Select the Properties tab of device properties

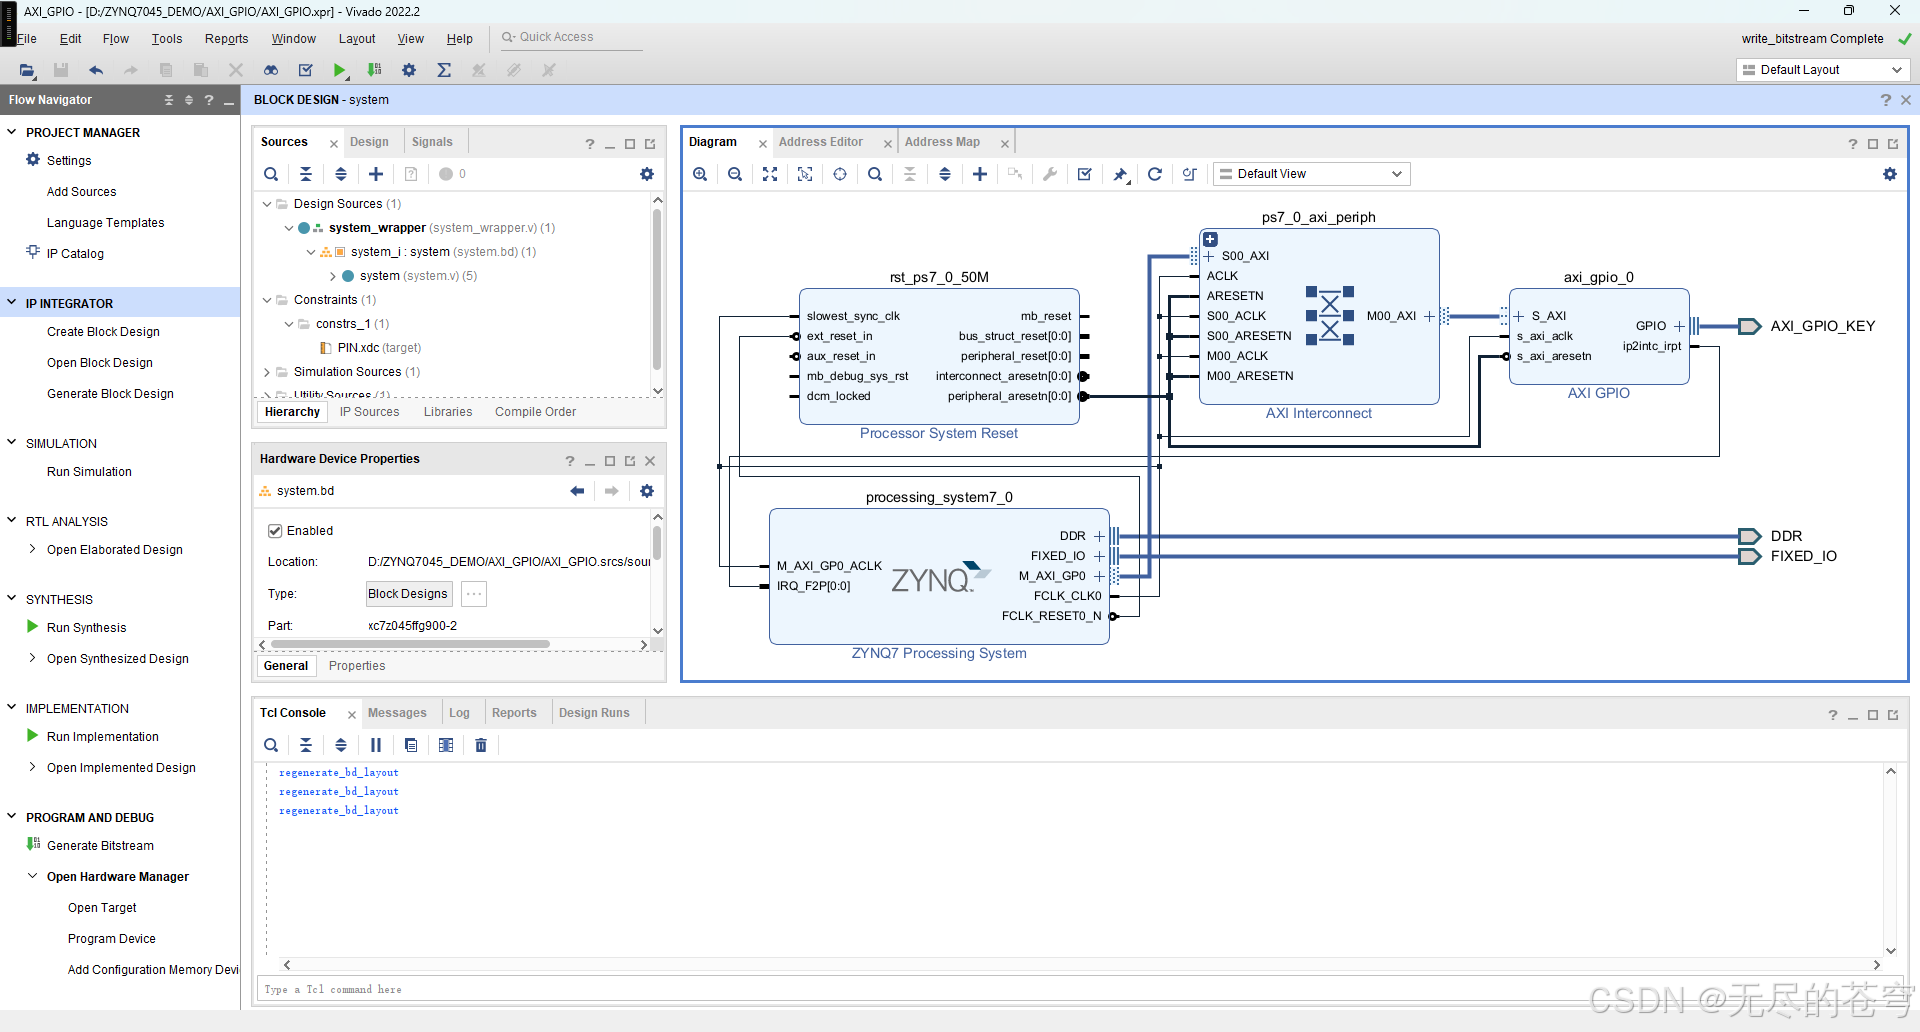357,666
